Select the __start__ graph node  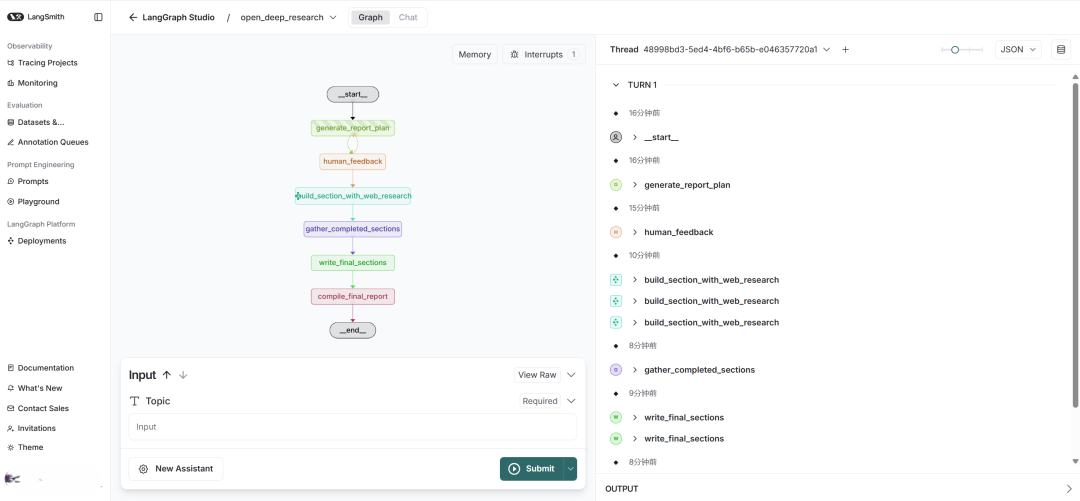pos(353,94)
